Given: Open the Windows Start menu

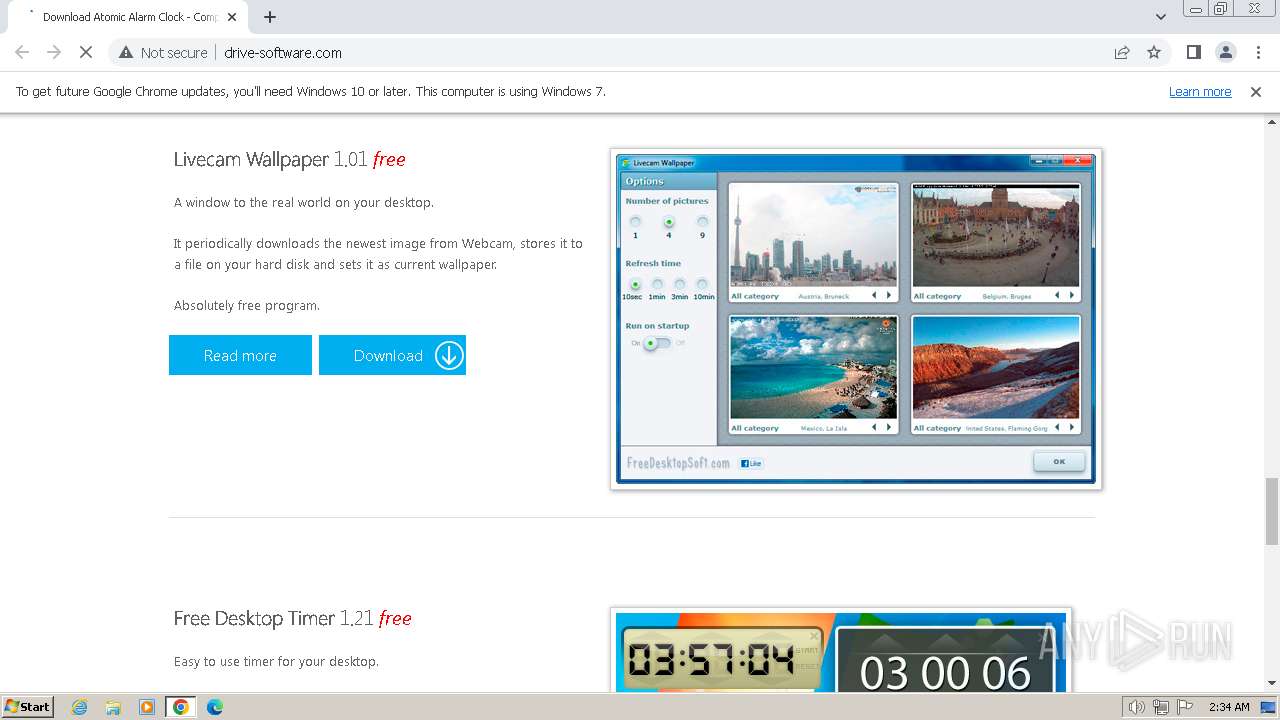Looking at the screenshot, I should [x=27, y=706].
